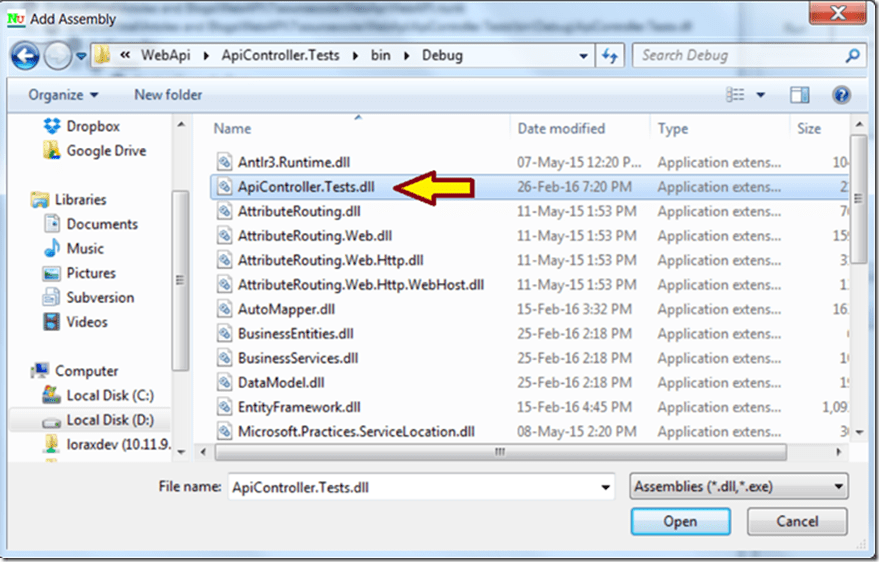Open the change view dropdown arrow
The width and height of the screenshot is (879, 562).
760,95
